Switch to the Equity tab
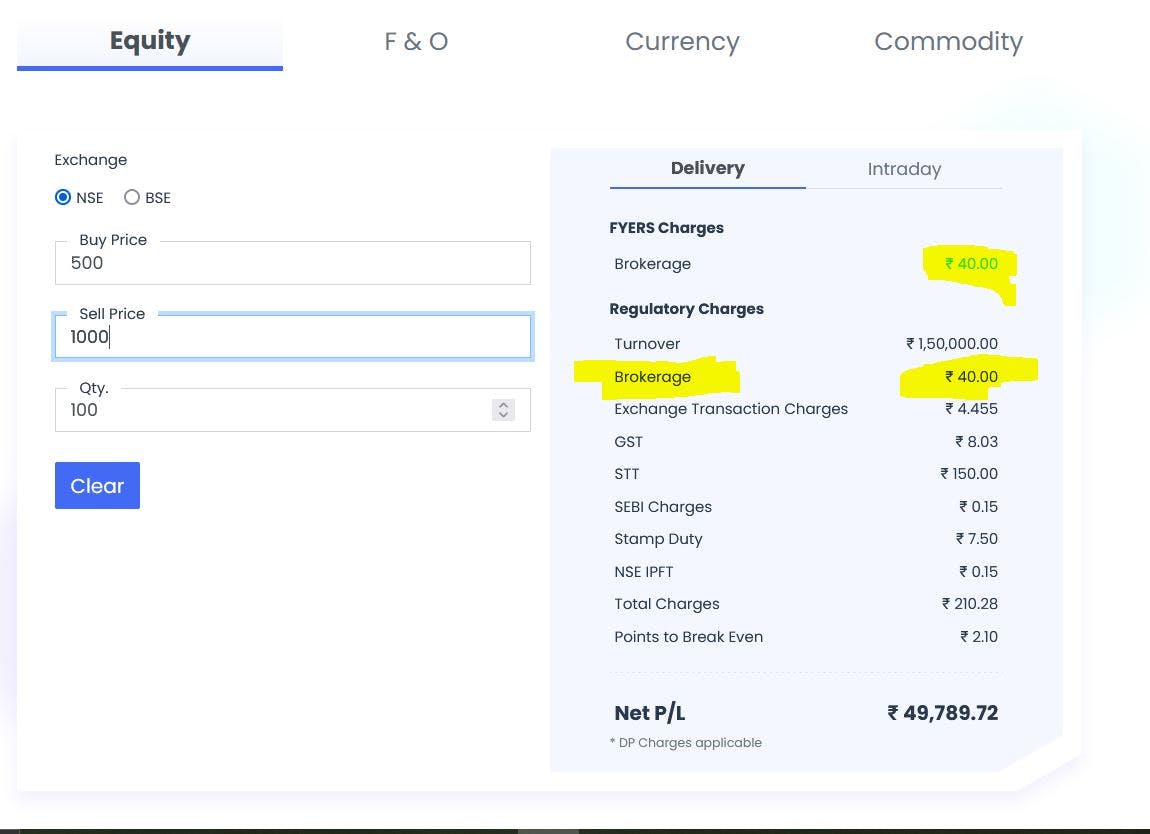Screen dimensions: 1150x834 [150, 42]
